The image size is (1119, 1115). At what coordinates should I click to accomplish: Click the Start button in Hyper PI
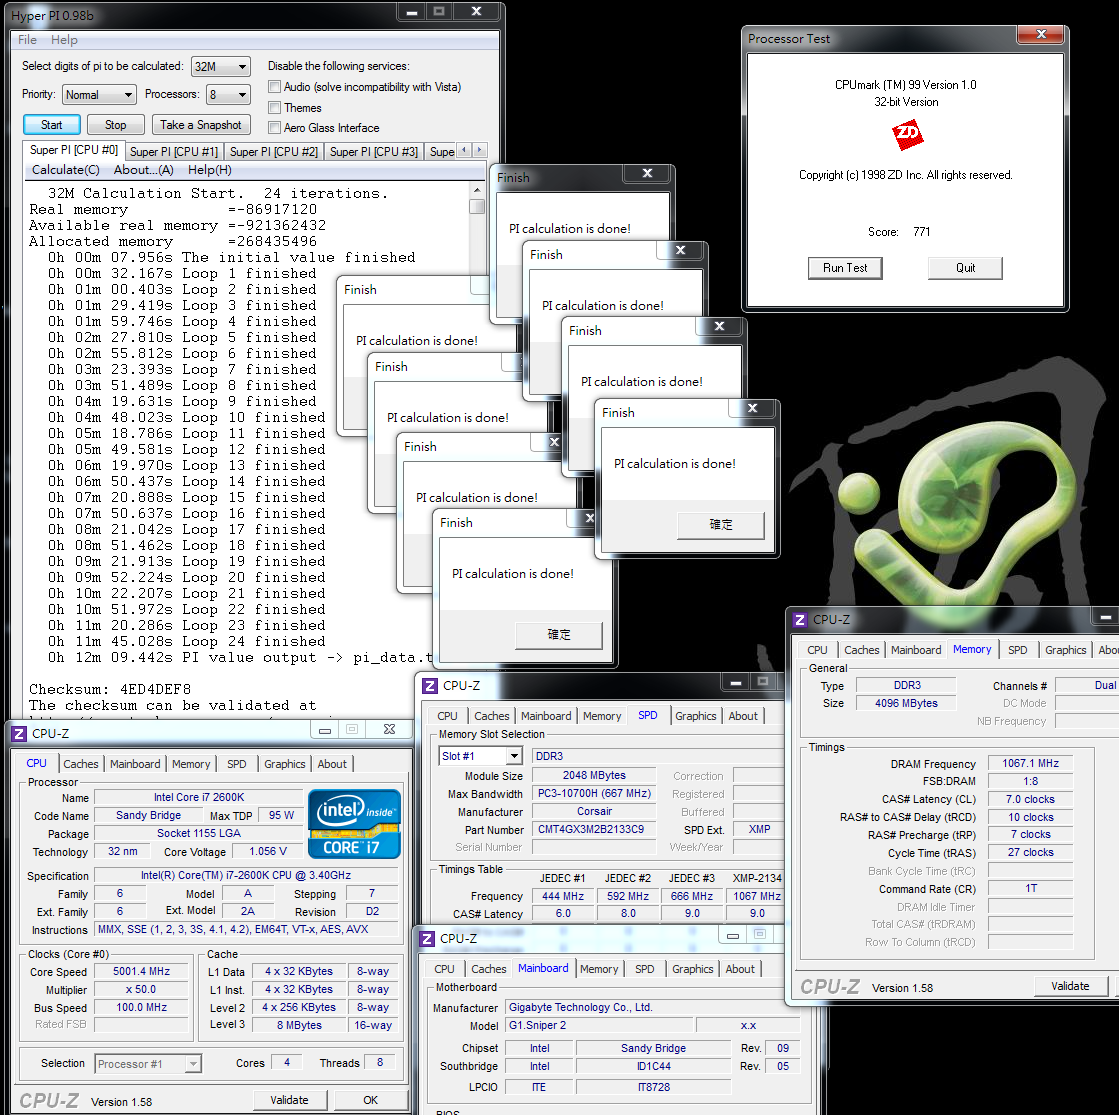click(x=51, y=125)
